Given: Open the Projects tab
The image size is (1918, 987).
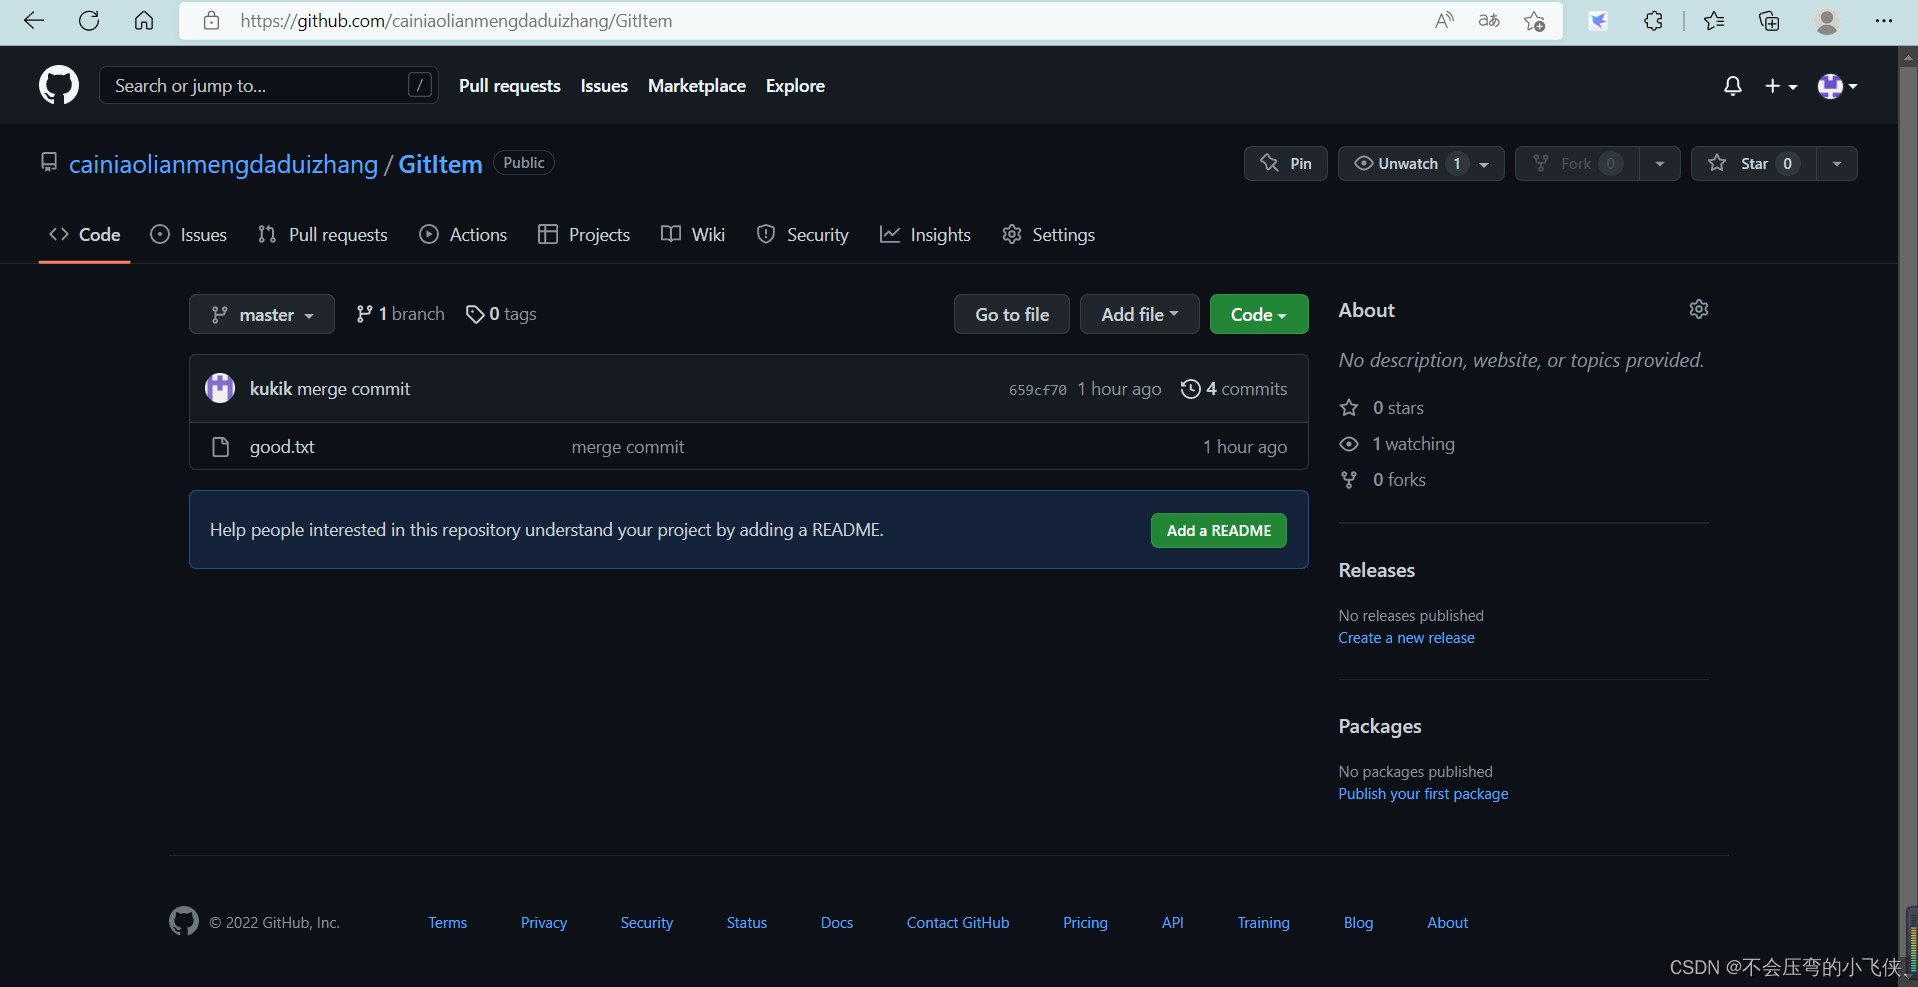Looking at the screenshot, I should tap(584, 234).
